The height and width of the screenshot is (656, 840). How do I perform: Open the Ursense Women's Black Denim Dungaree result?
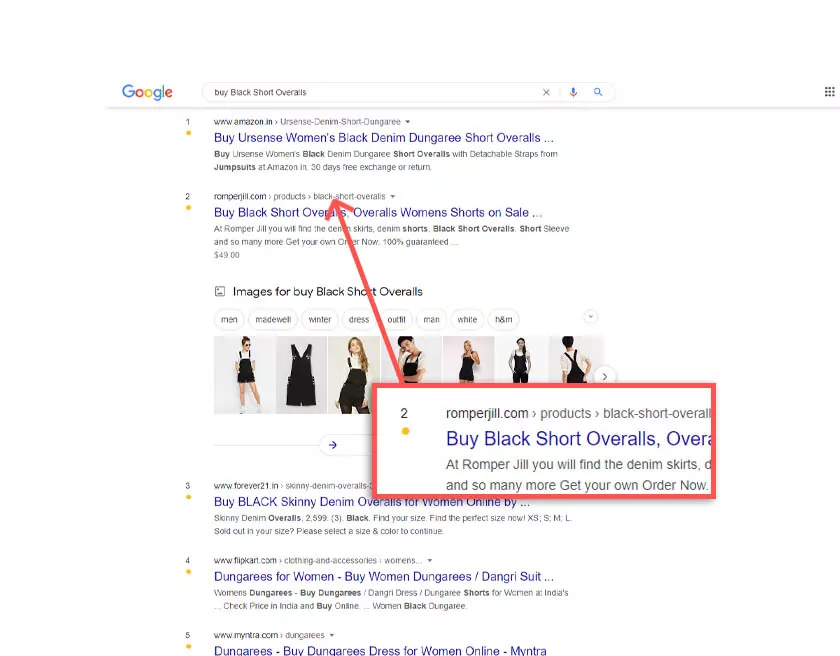pyautogui.click(x=383, y=138)
